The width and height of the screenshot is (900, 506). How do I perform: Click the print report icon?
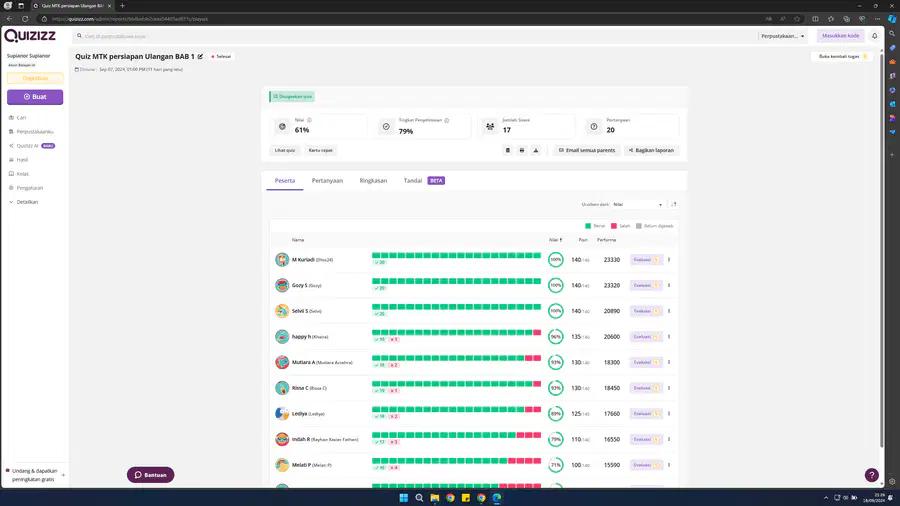pyautogui.click(x=522, y=150)
